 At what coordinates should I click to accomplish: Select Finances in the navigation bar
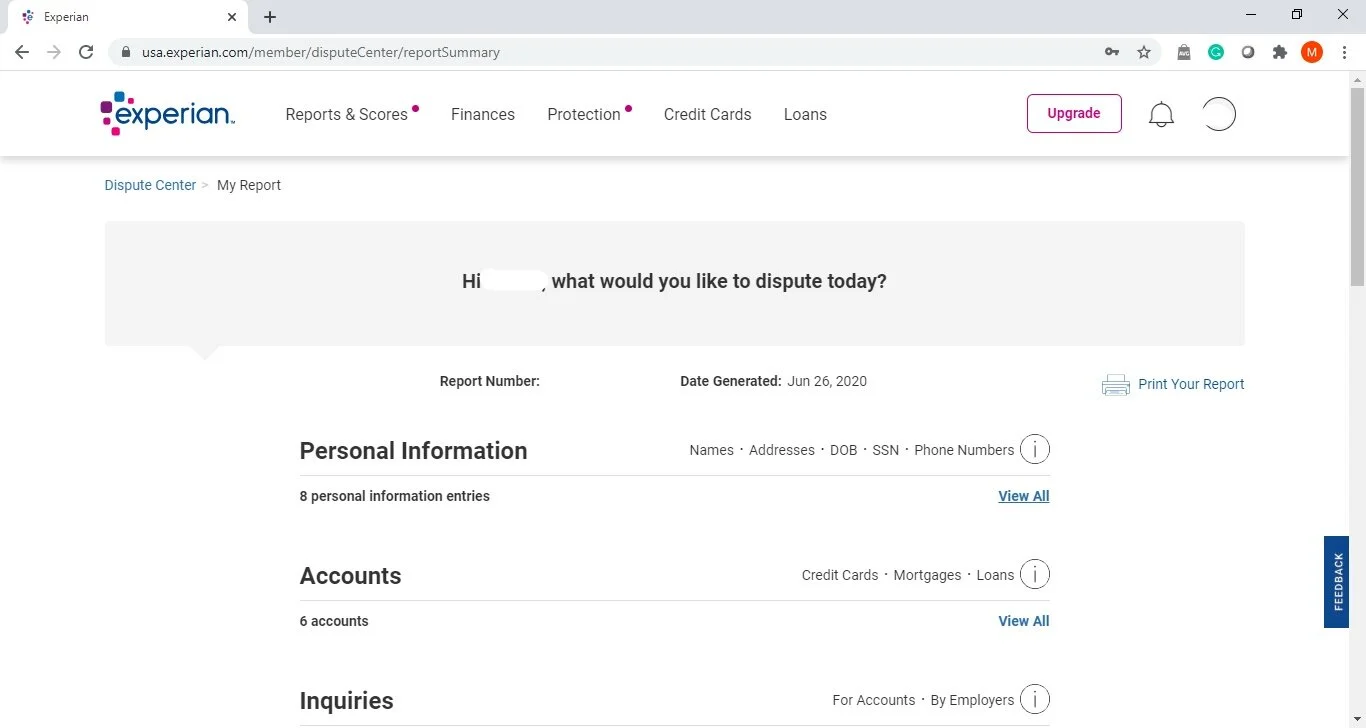pyautogui.click(x=483, y=114)
